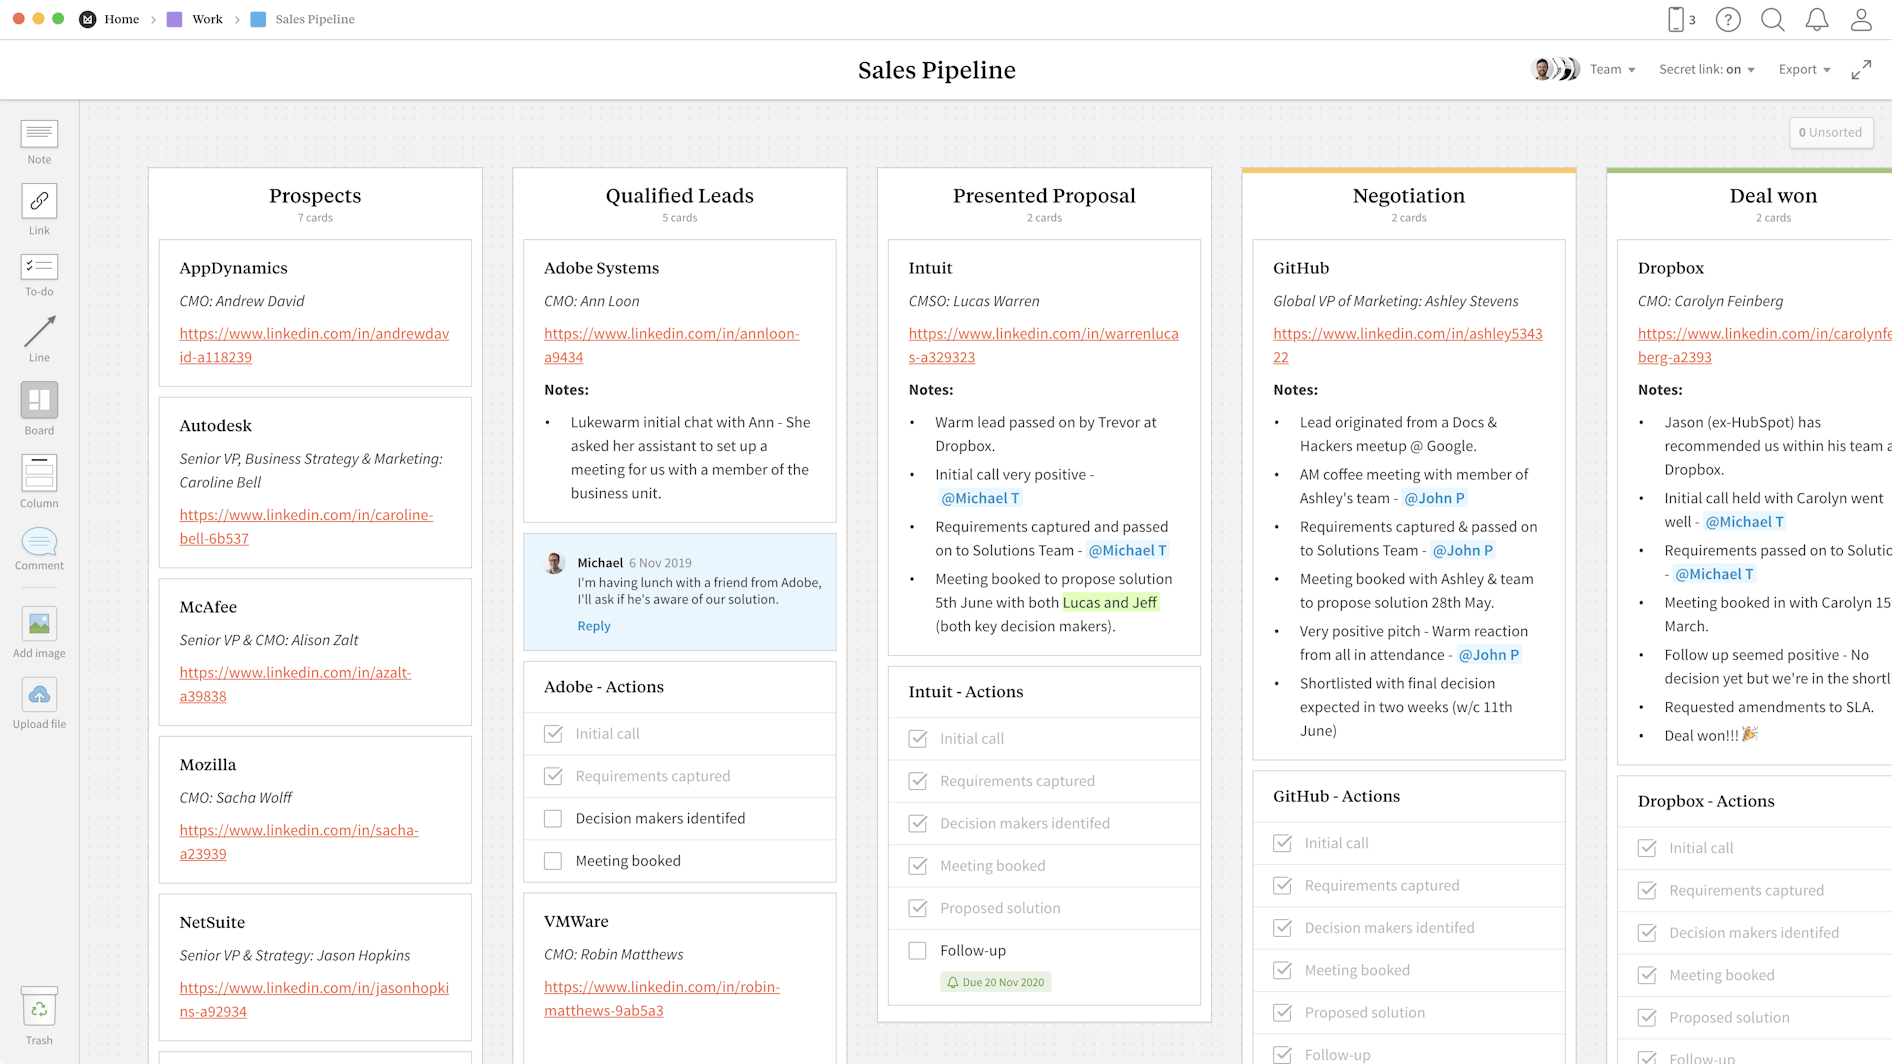Open the search magnifier icon

[1773, 19]
